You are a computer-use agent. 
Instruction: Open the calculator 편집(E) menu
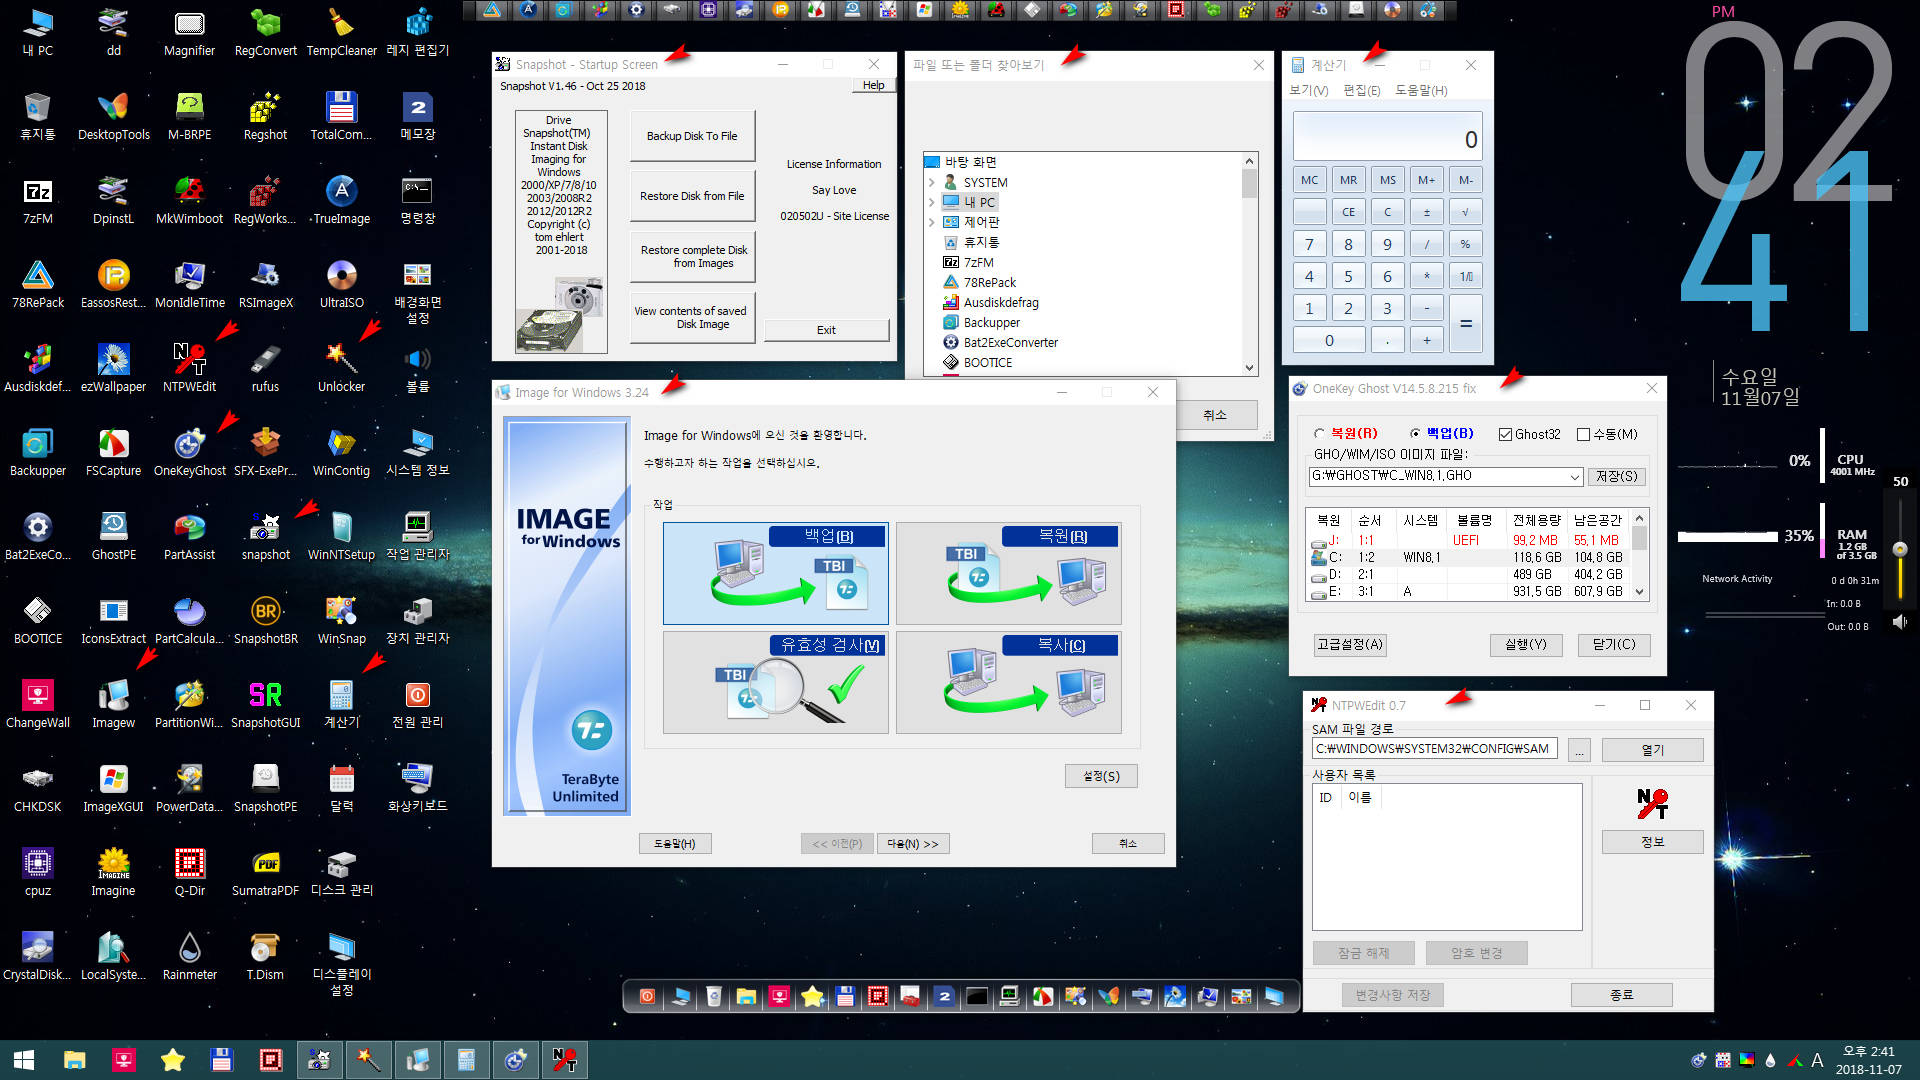click(1361, 91)
